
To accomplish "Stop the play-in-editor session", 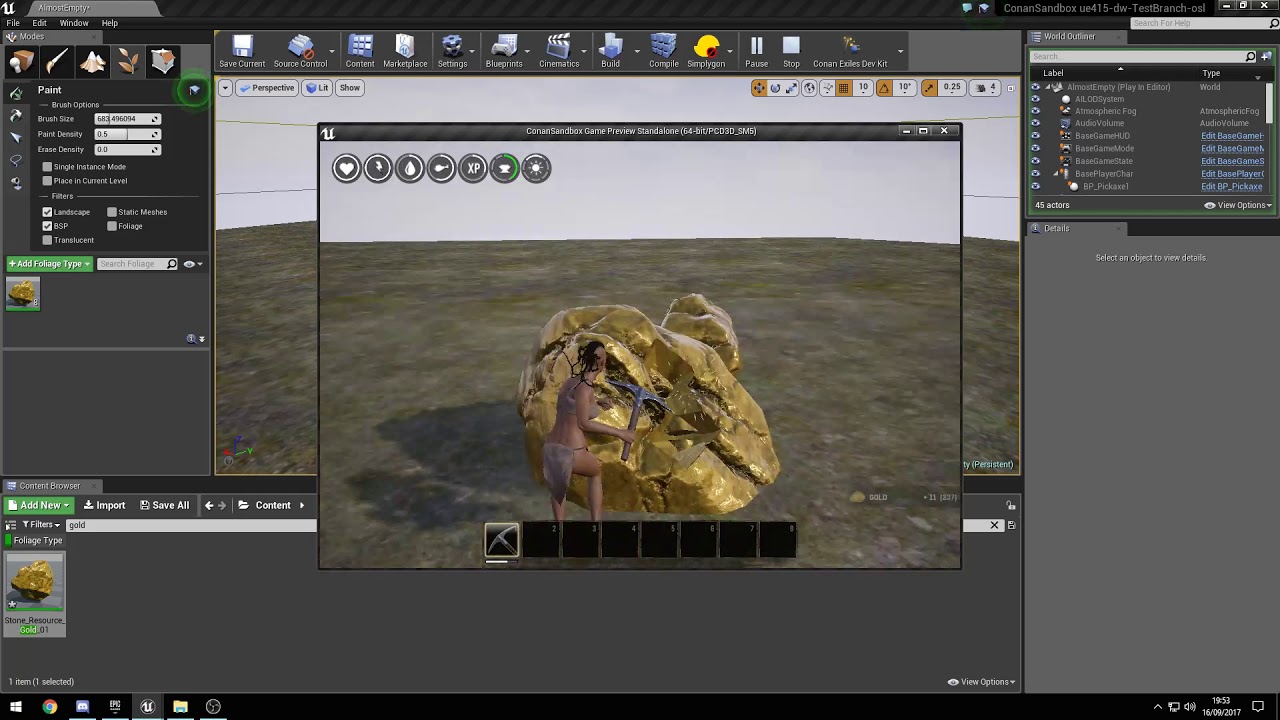I will click(791, 52).
